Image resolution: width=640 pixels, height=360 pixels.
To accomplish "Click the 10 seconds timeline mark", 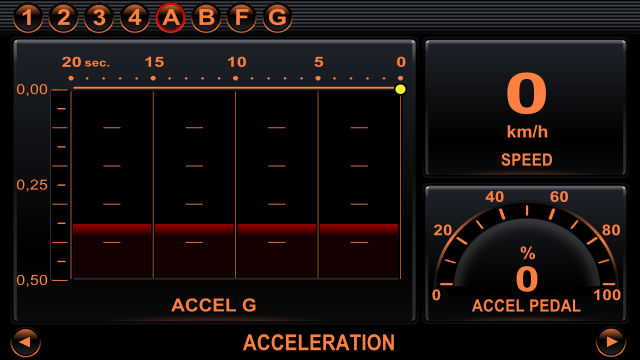I will click(x=237, y=62).
